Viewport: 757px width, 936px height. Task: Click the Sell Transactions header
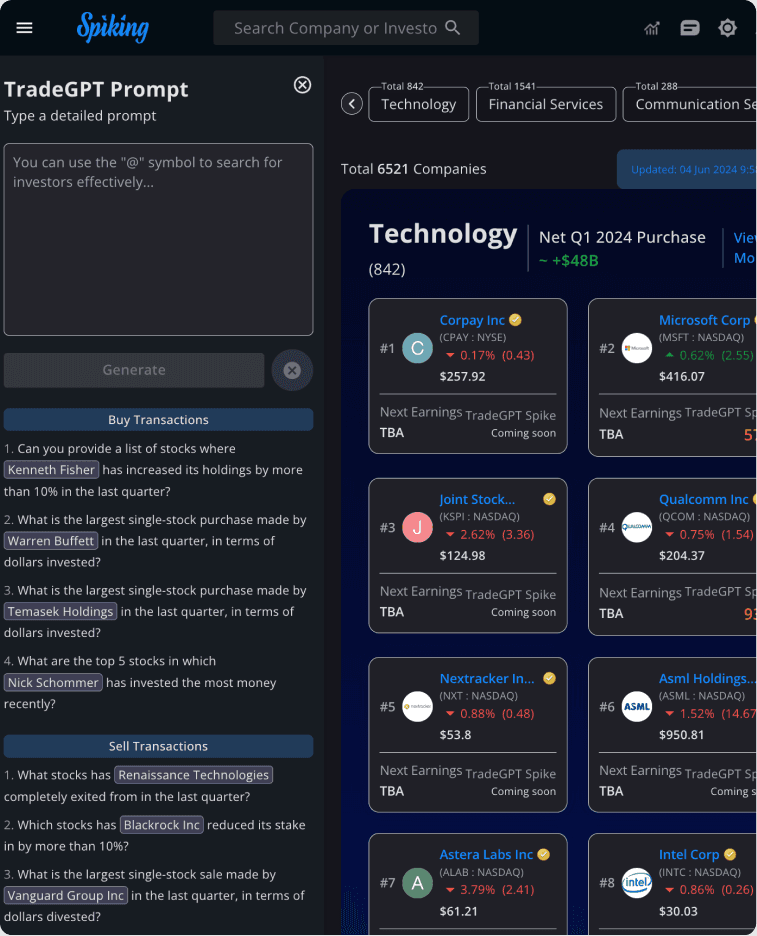(x=158, y=746)
